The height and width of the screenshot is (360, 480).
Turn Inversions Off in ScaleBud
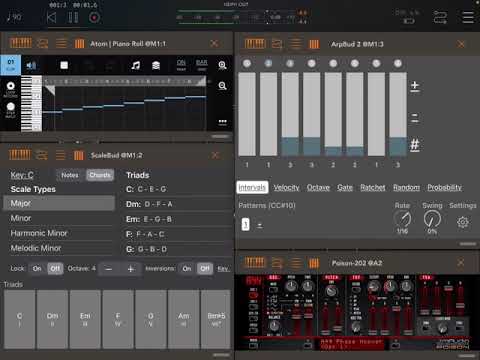[205, 268]
